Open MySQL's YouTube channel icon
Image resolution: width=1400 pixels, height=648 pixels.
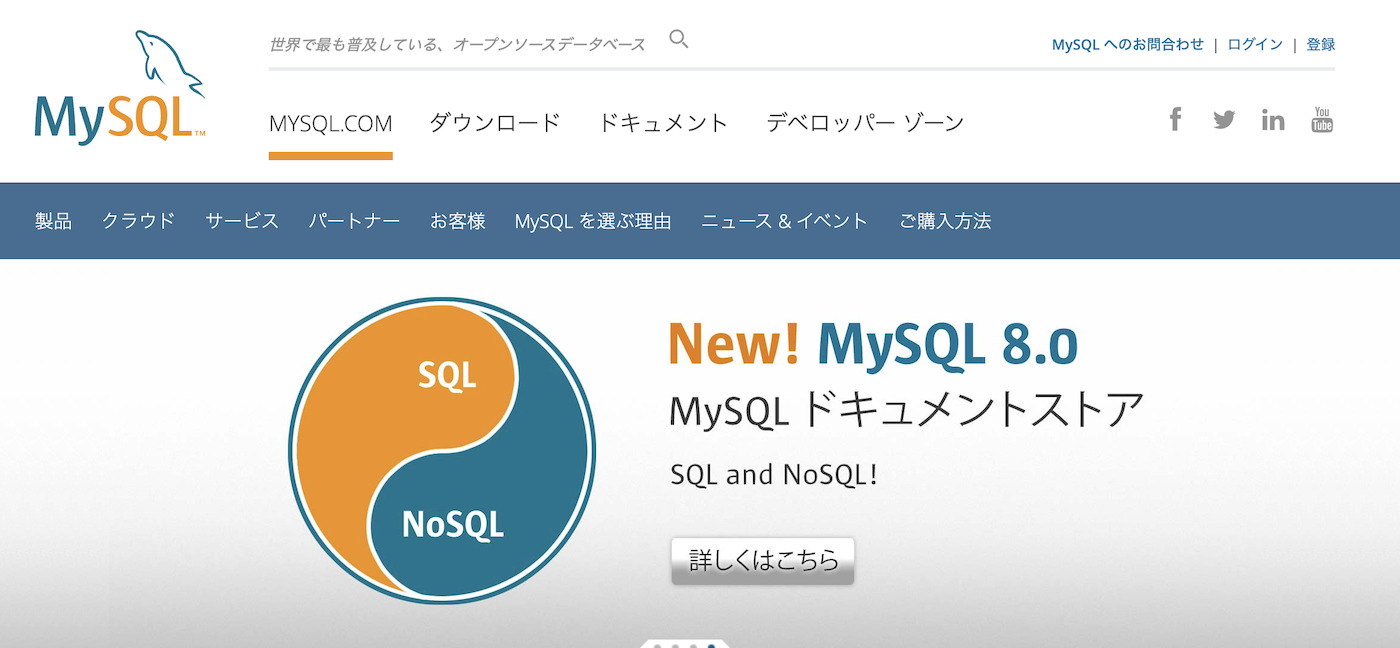coord(1322,120)
